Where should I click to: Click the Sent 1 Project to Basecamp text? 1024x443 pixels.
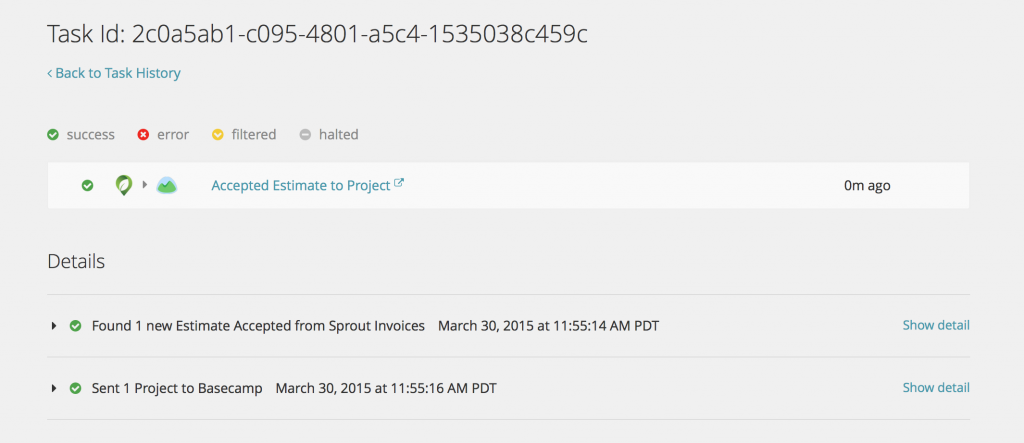click(x=177, y=388)
